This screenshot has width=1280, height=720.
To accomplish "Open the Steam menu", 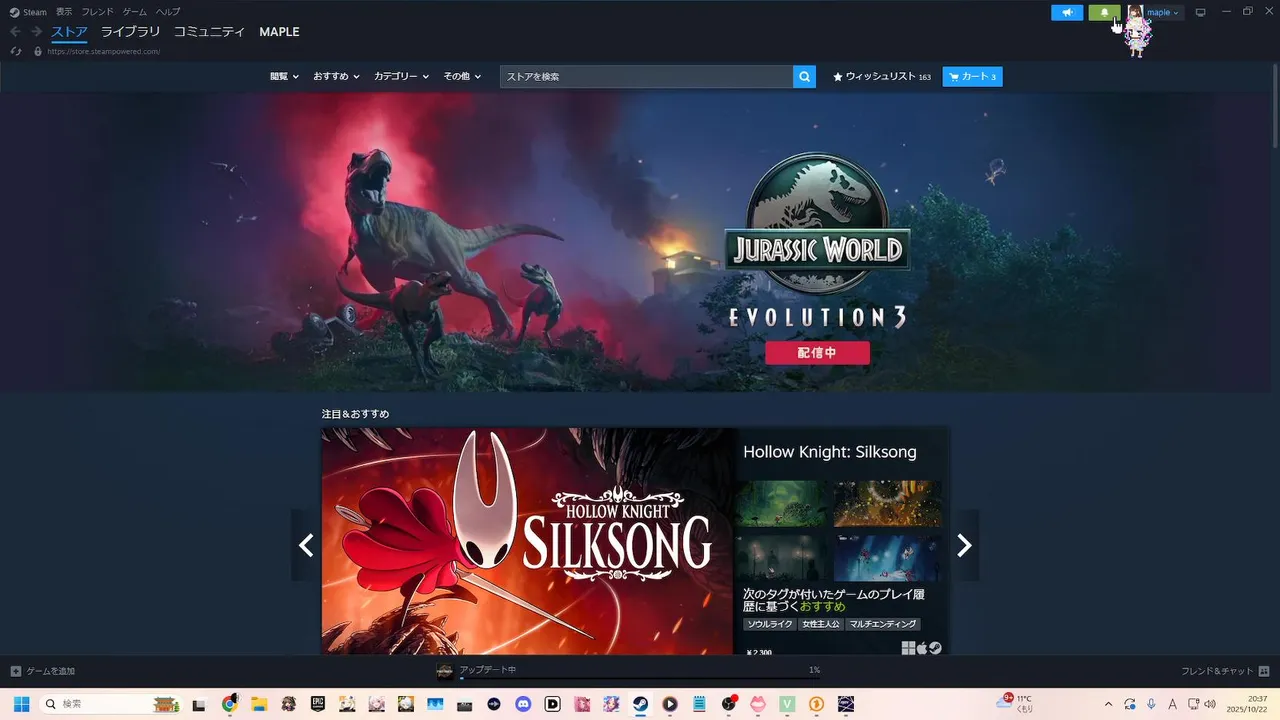I will [x=35, y=12].
